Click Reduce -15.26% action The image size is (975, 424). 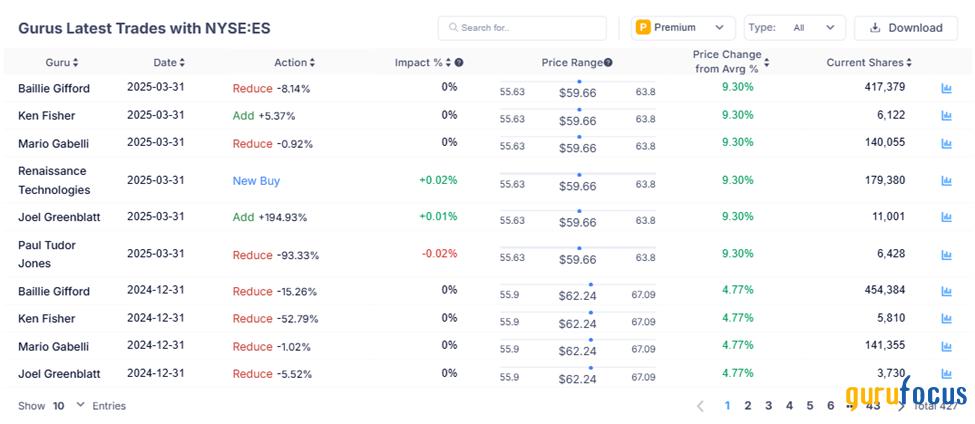click(x=274, y=291)
